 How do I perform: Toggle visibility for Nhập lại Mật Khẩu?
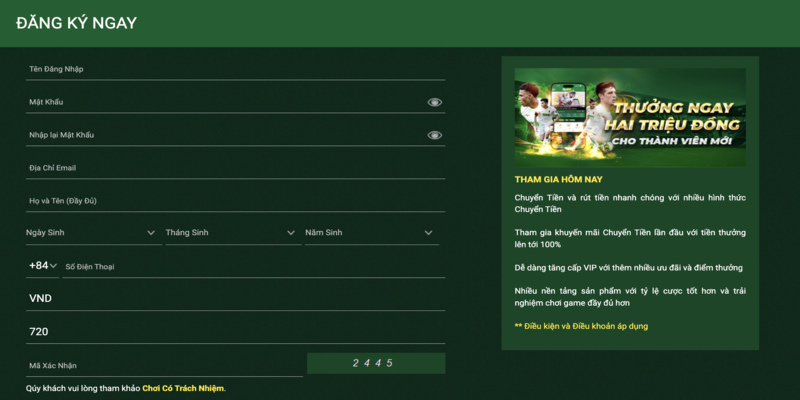[x=434, y=135]
